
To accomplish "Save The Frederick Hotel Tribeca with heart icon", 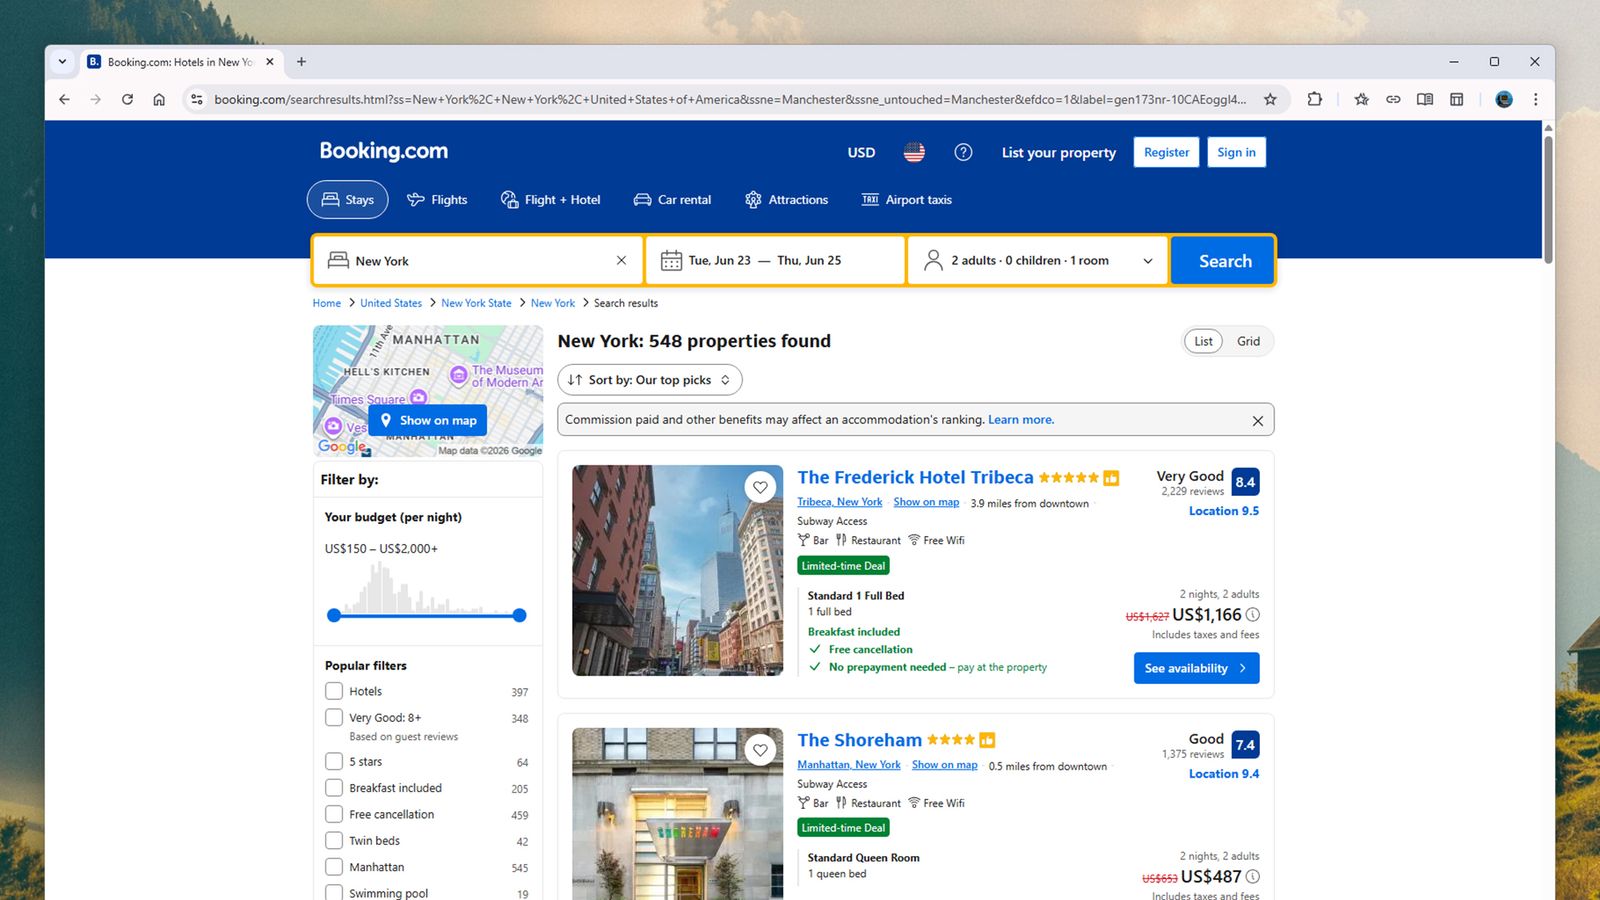I will [761, 487].
